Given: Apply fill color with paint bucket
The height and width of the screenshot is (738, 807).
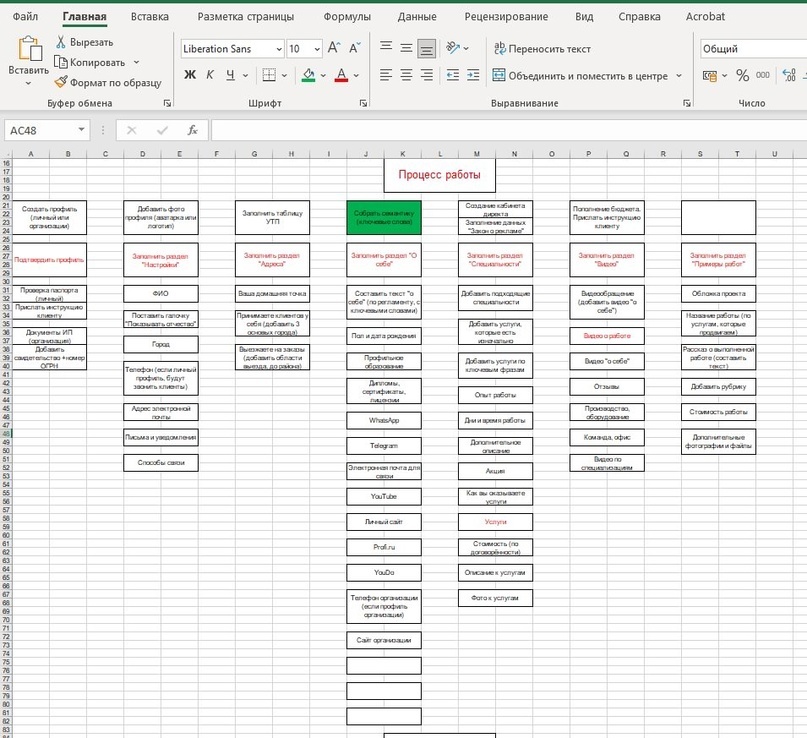Looking at the screenshot, I should pos(308,75).
